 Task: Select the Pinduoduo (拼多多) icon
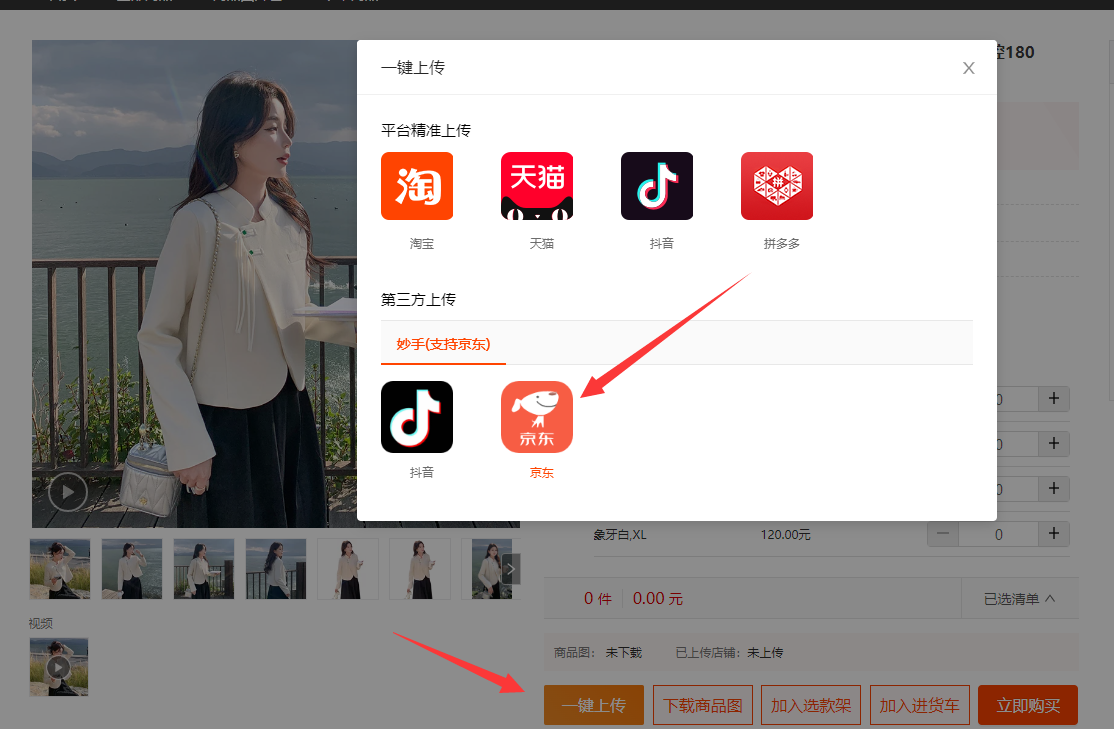[777, 186]
